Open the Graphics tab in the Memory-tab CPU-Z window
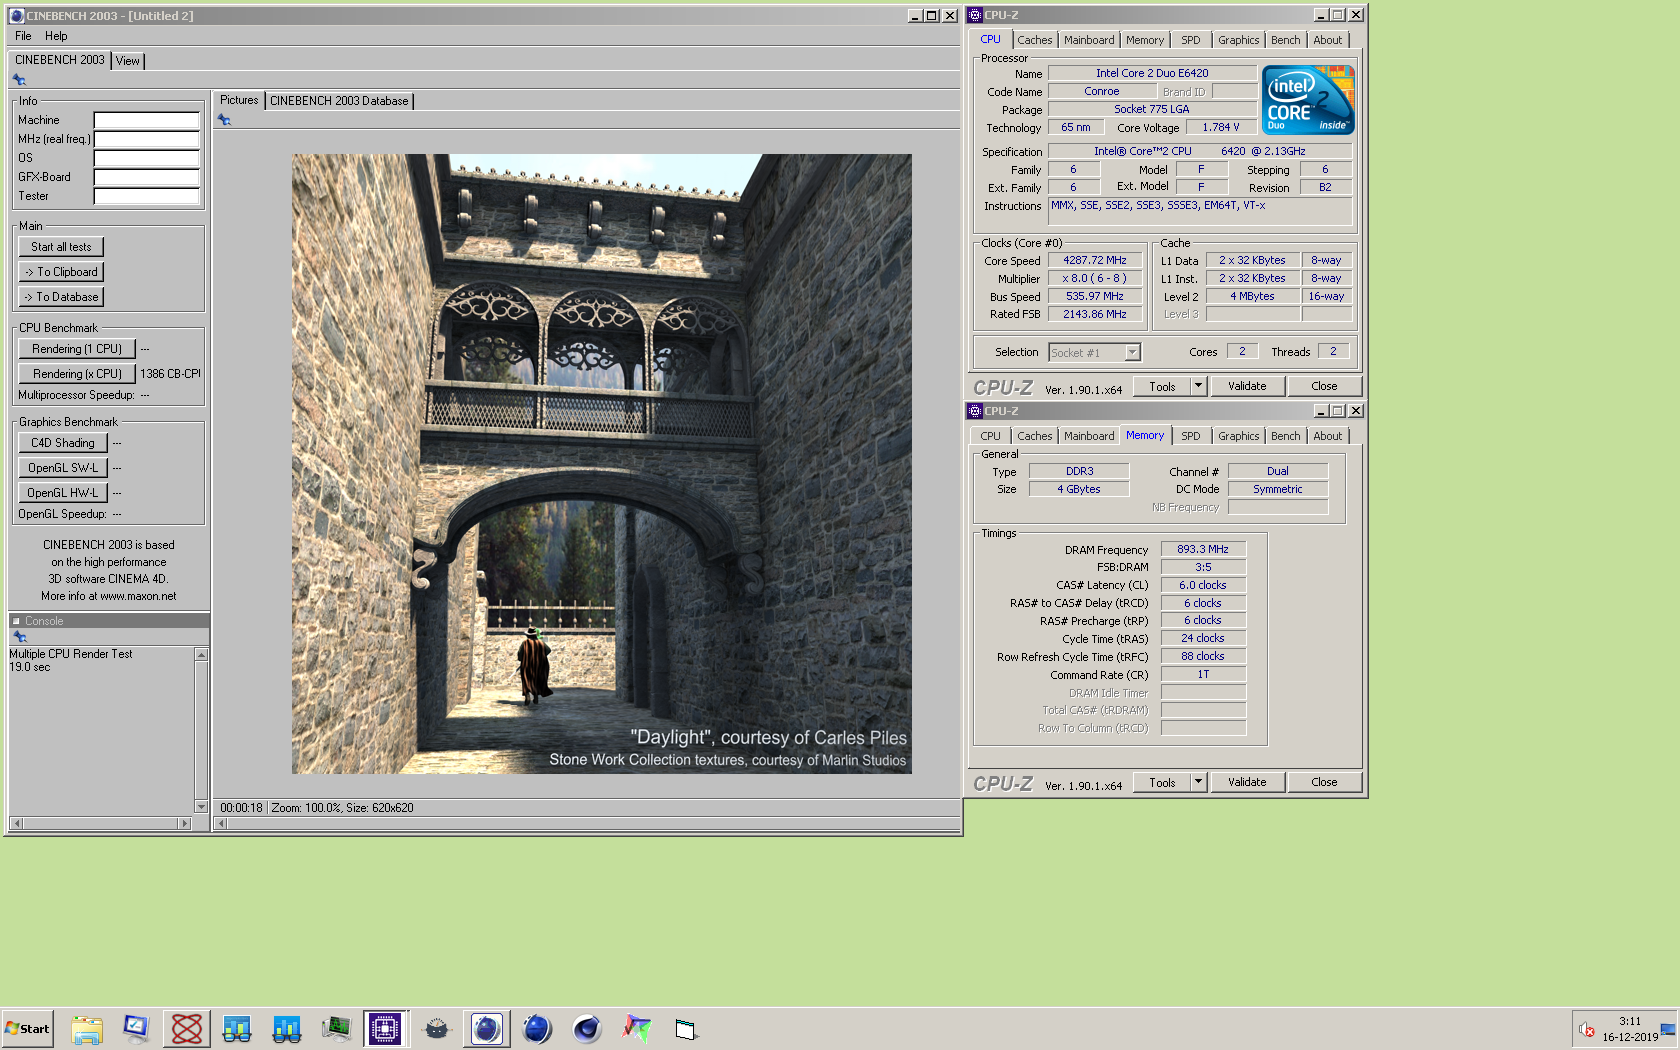The height and width of the screenshot is (1050, 1680). coord(1239,436)
